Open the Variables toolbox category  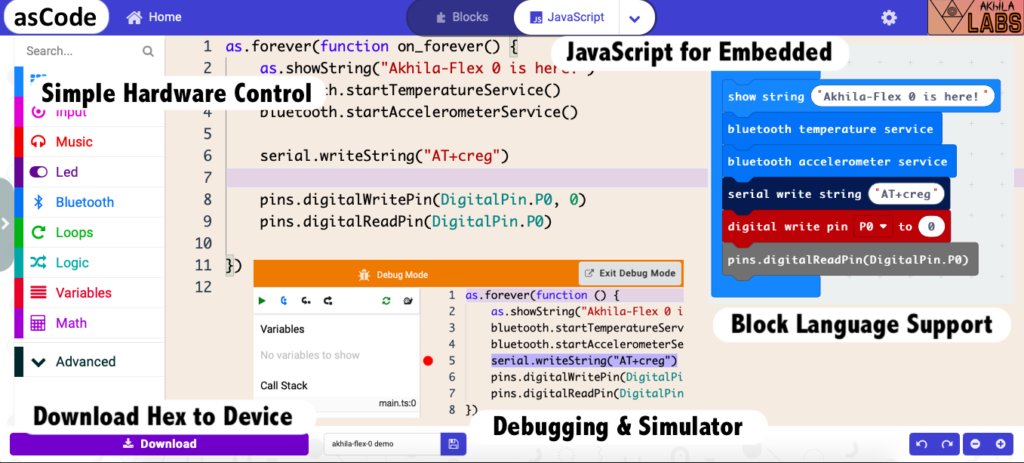pyautogui.click(x=89, y=293)
